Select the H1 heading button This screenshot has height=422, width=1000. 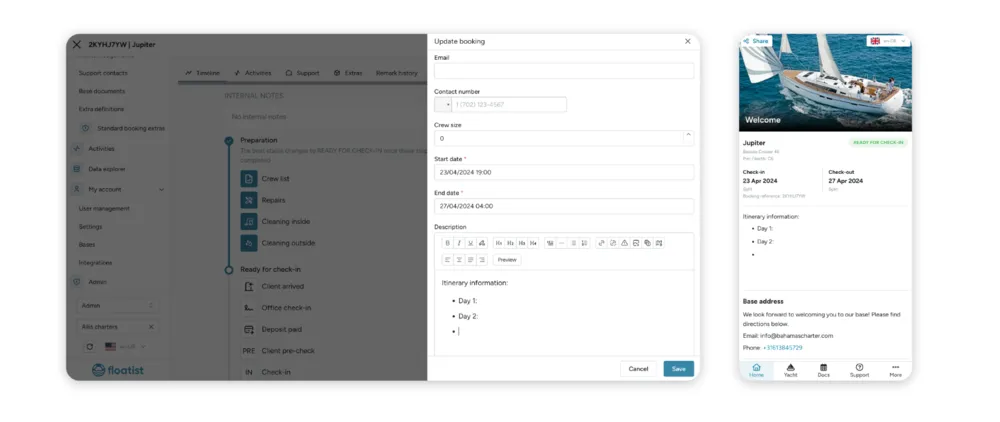(x=499, y=243)
